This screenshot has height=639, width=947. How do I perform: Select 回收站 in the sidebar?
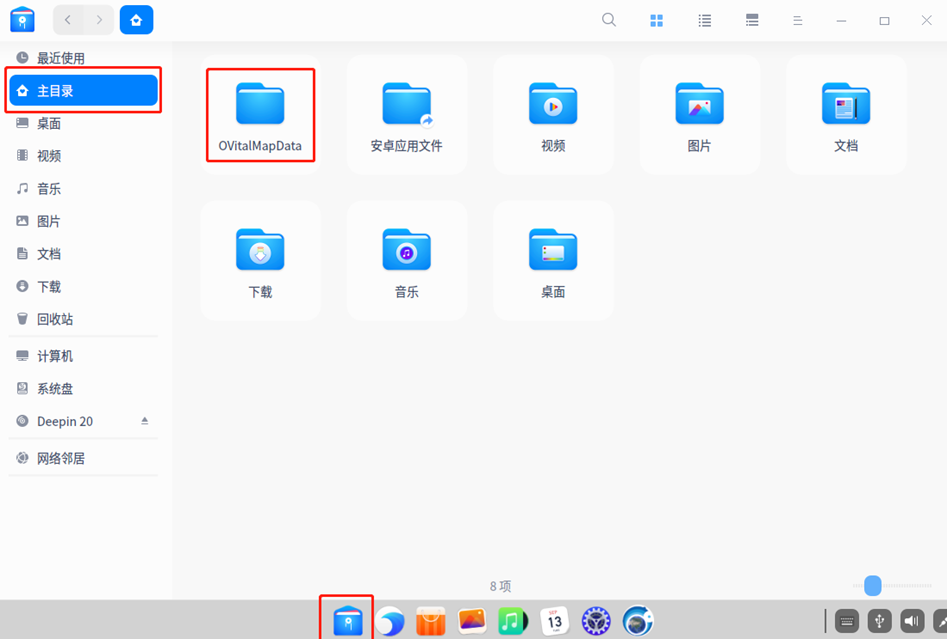pos(54,319)
